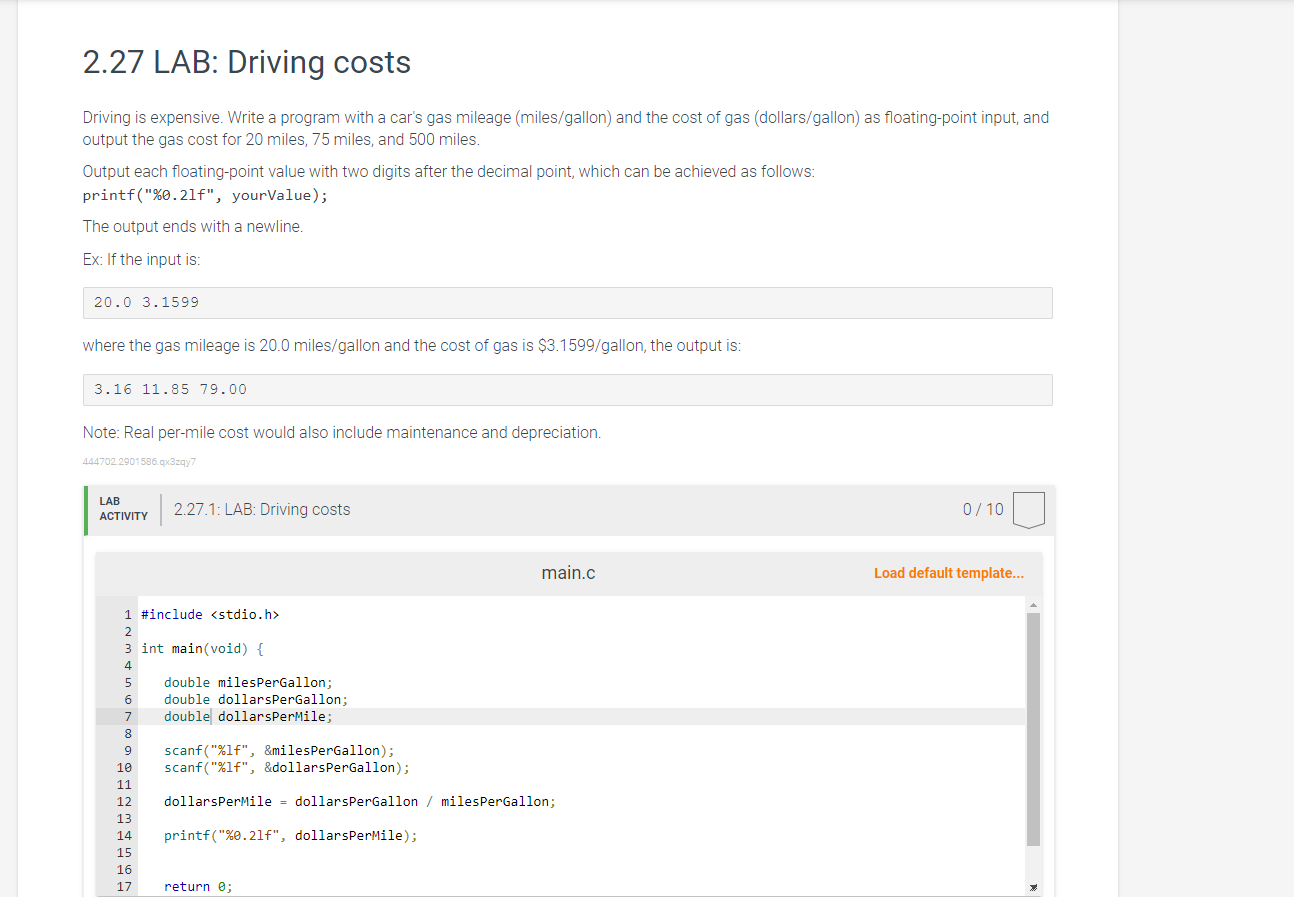
Task: Click the 2.27 LAB: Driving costs heading
Action: tap(247, 62)
